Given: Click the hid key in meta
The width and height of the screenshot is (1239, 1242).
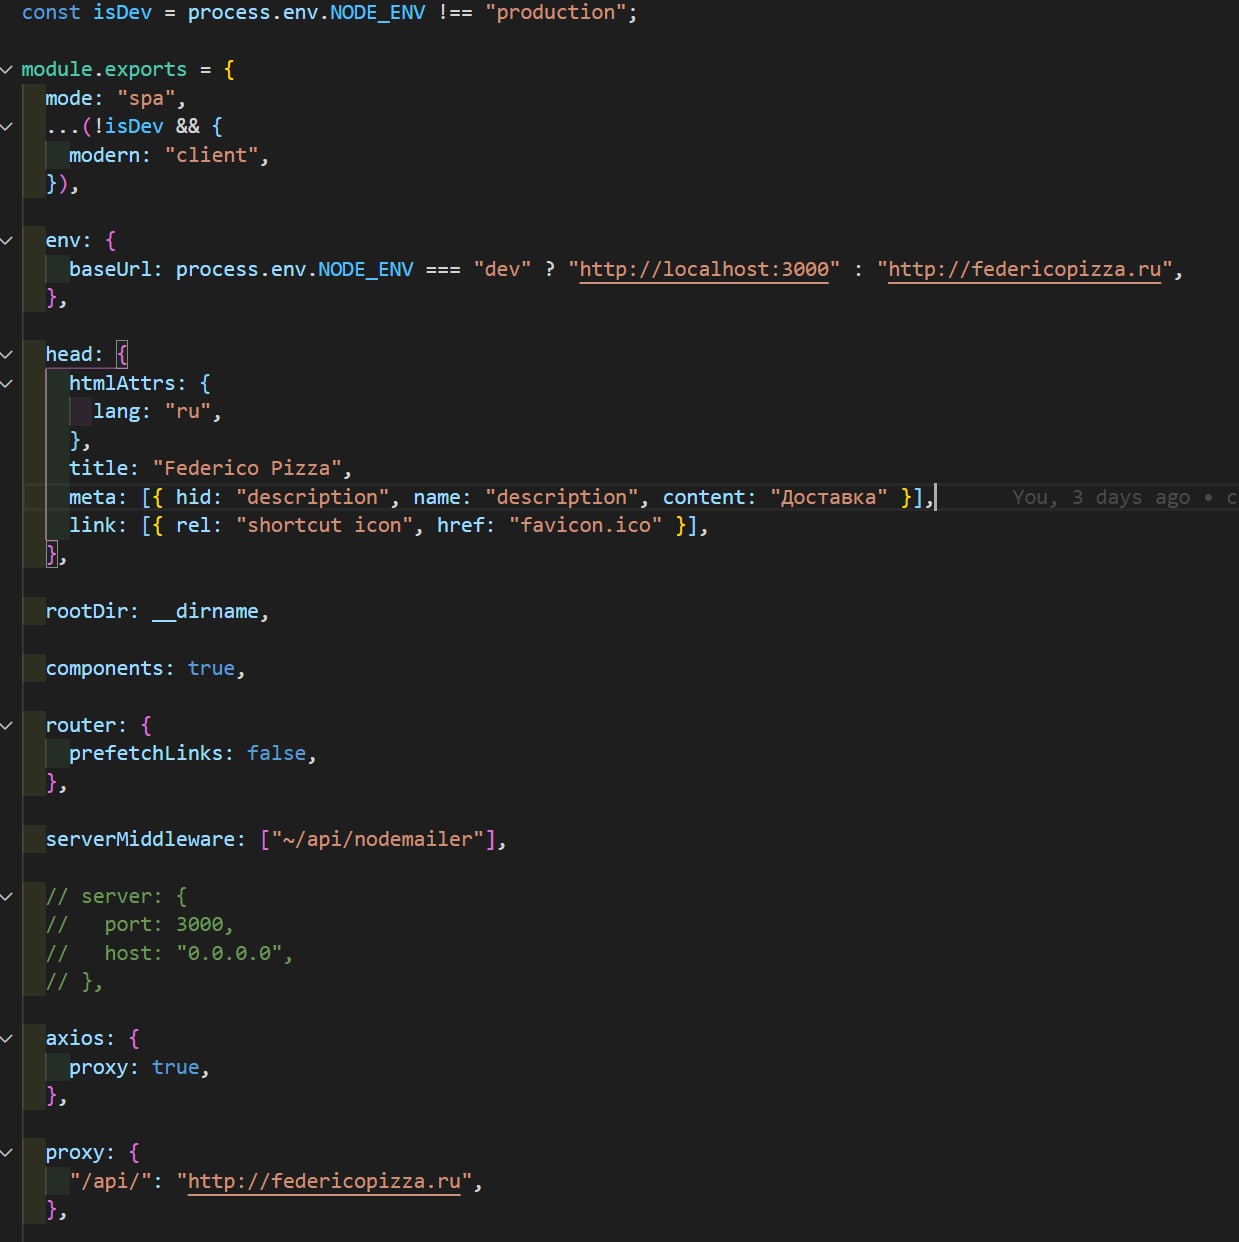Looking at the screenshot, I should click(x=193, y=497).
